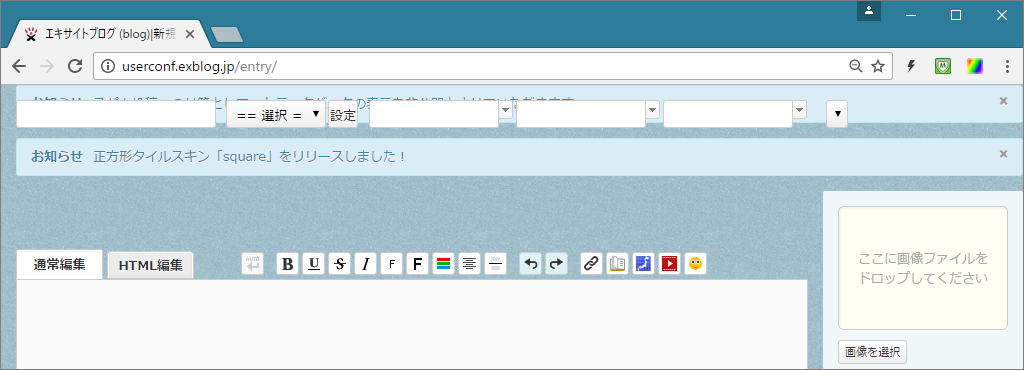The width and height of the screenshot is (1024, 370).
Task: Open the book icon in editor toolbar
Action: (x=617, y=264)
